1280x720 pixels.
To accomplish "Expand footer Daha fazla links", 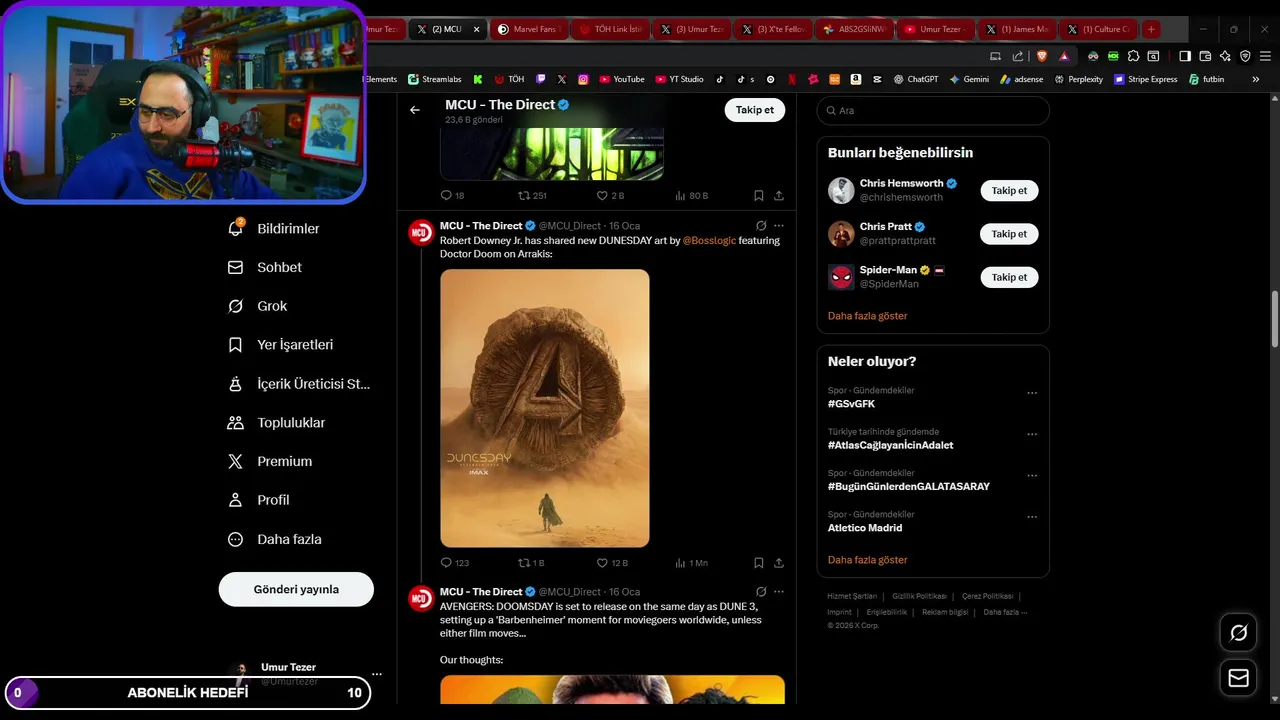I will click(x=1005, y=612).
